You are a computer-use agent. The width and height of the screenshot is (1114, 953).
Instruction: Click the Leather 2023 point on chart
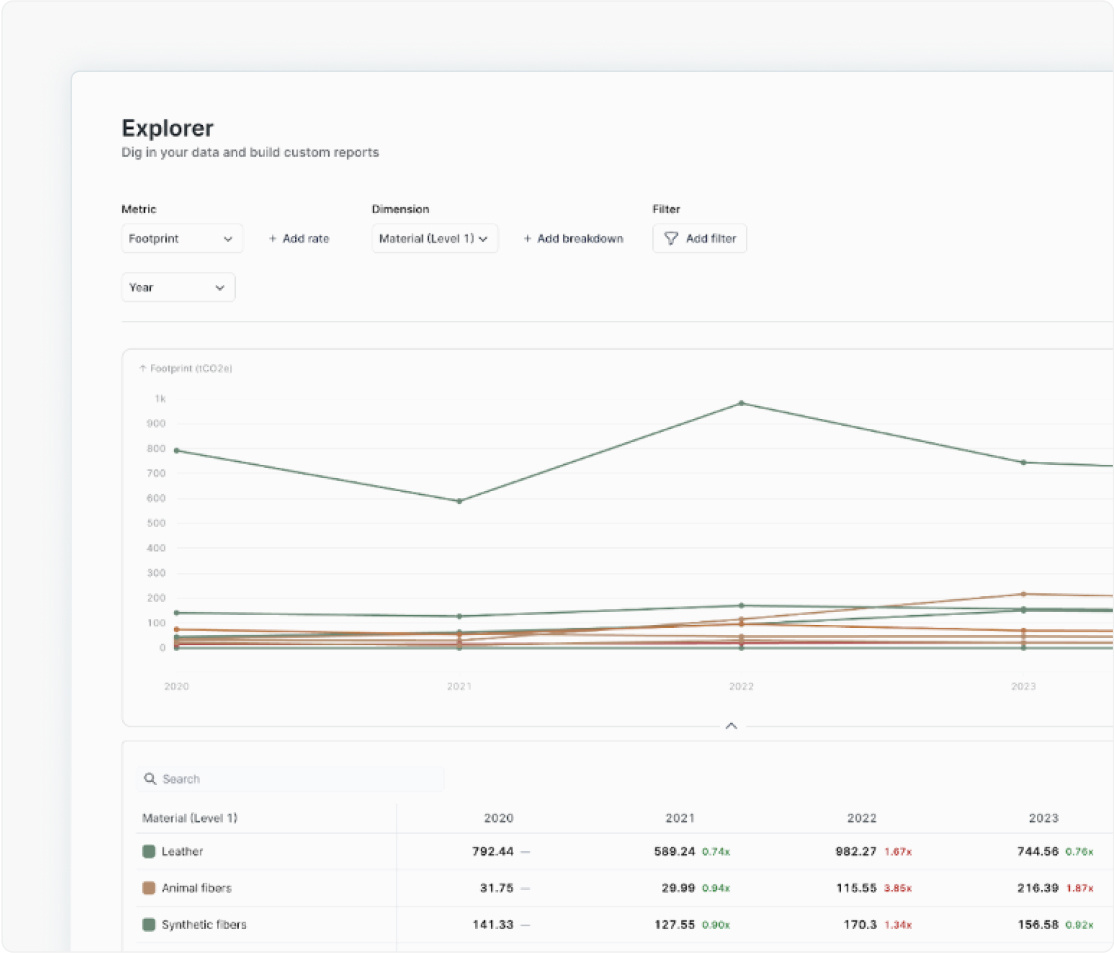click(x=1023, y=463)
